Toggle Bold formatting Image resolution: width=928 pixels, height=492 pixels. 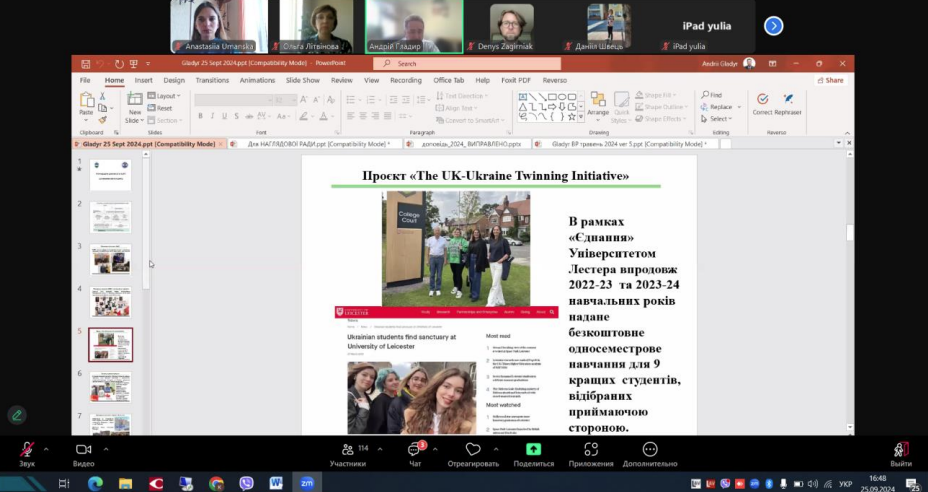[x=200, y=116]
